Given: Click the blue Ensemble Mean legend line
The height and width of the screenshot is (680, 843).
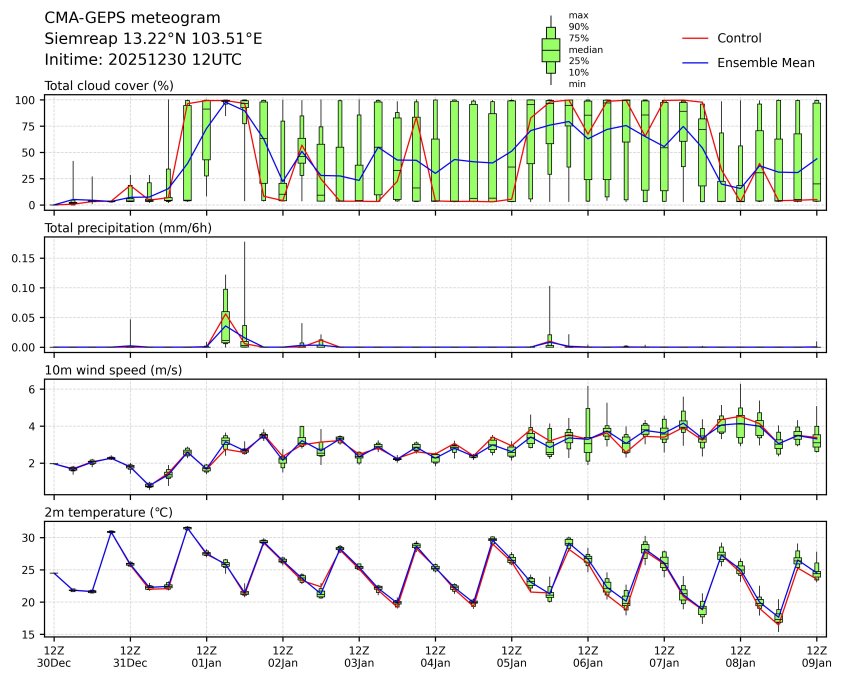Looking at the screenshot, I should click(x=694, y=62).
